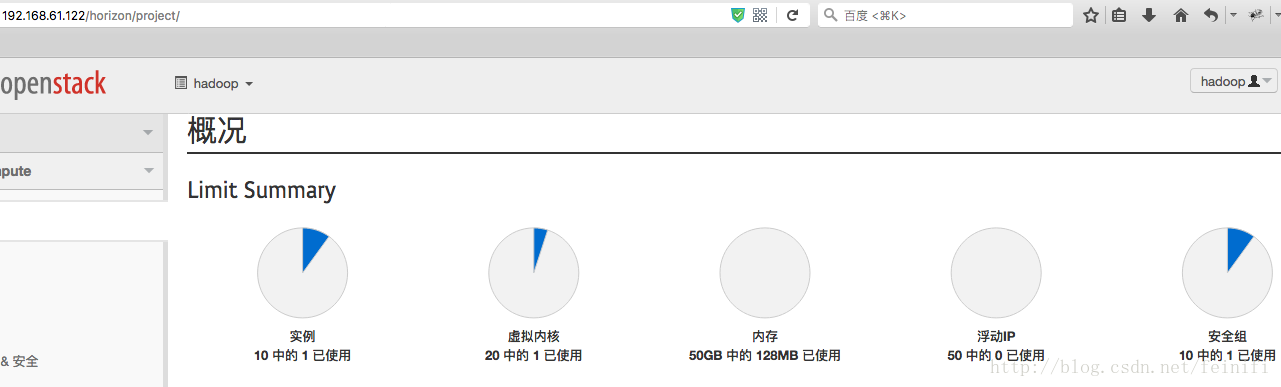Click the Baidu search input field

click(945, 15)
